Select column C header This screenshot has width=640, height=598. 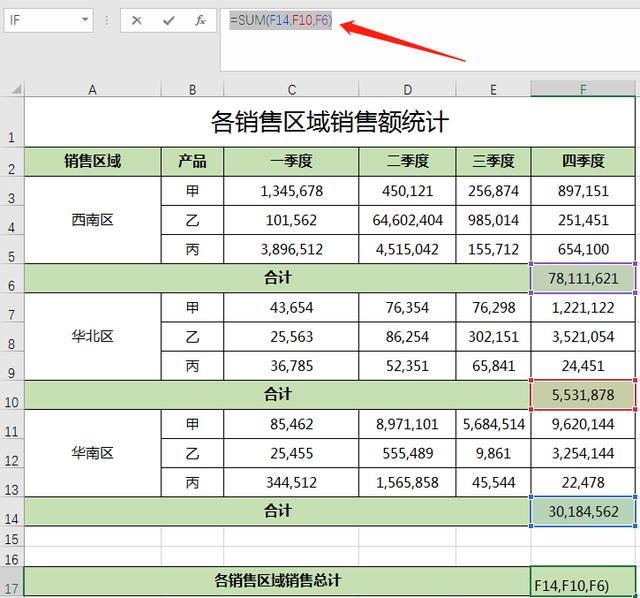pos(291,89)
